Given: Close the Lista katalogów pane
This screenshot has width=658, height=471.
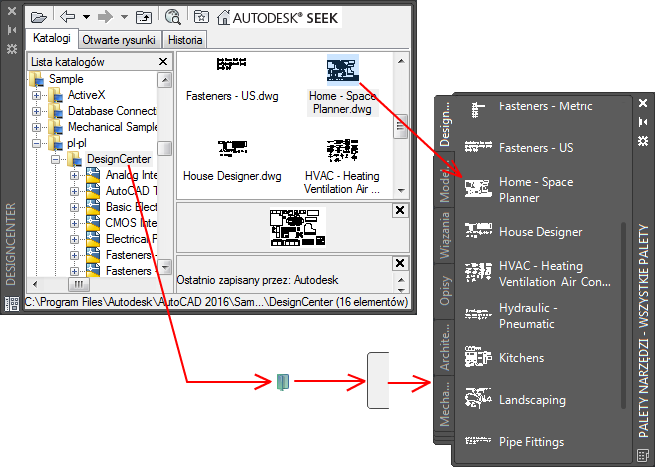Looking at the screenshot, I should coord(163,62).
